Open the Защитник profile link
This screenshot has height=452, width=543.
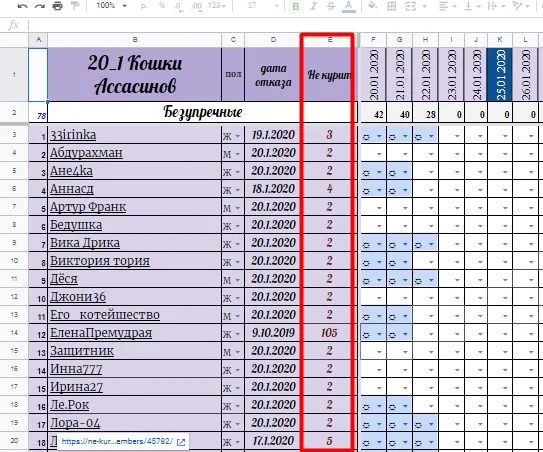click(x=82, y=351)
